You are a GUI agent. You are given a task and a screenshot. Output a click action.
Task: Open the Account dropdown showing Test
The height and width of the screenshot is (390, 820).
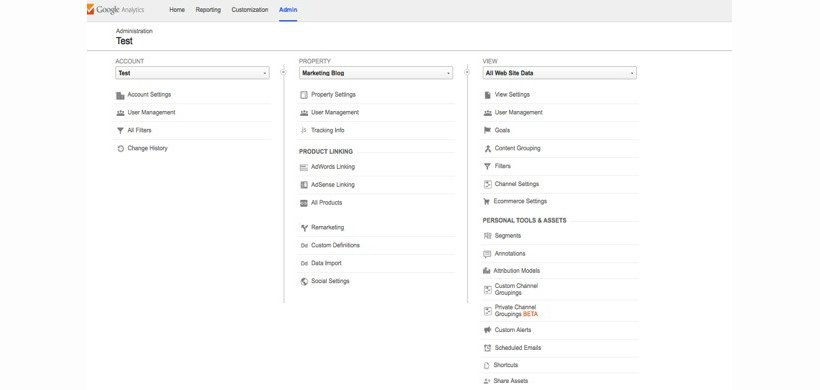192,73
